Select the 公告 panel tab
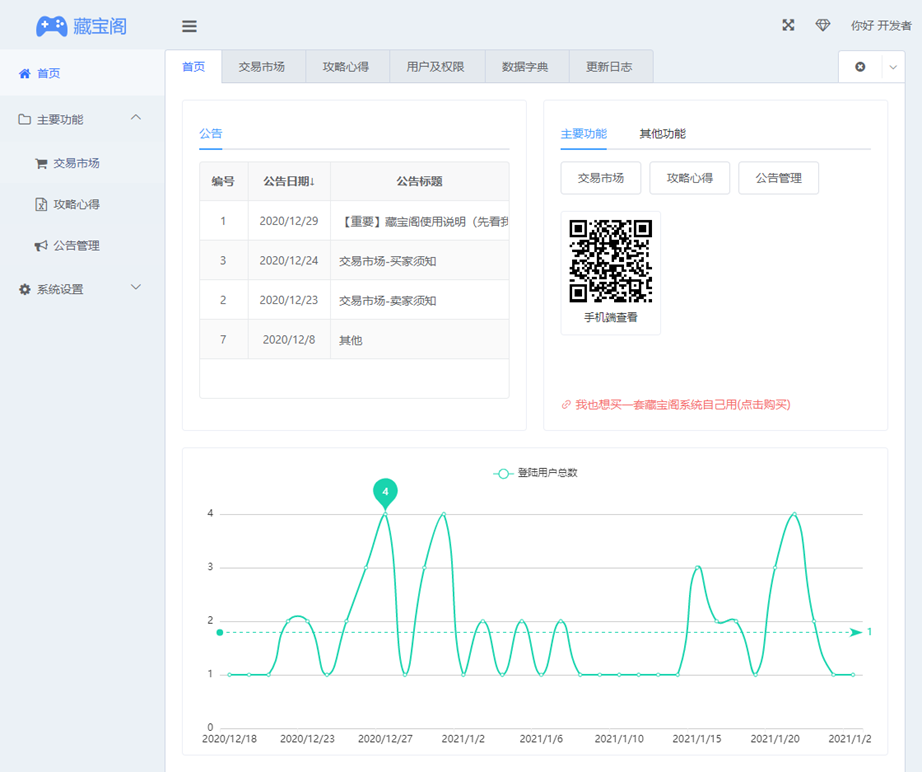 click(211, 134)
